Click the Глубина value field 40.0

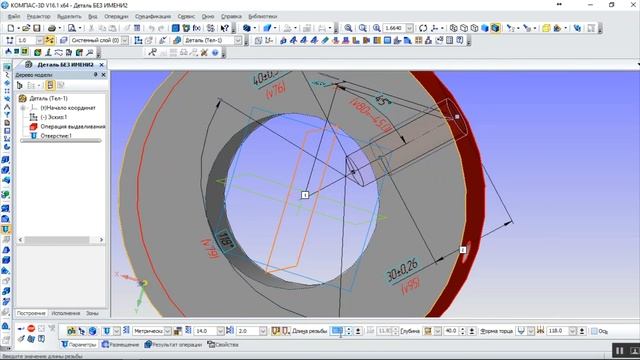click(451, 331)
